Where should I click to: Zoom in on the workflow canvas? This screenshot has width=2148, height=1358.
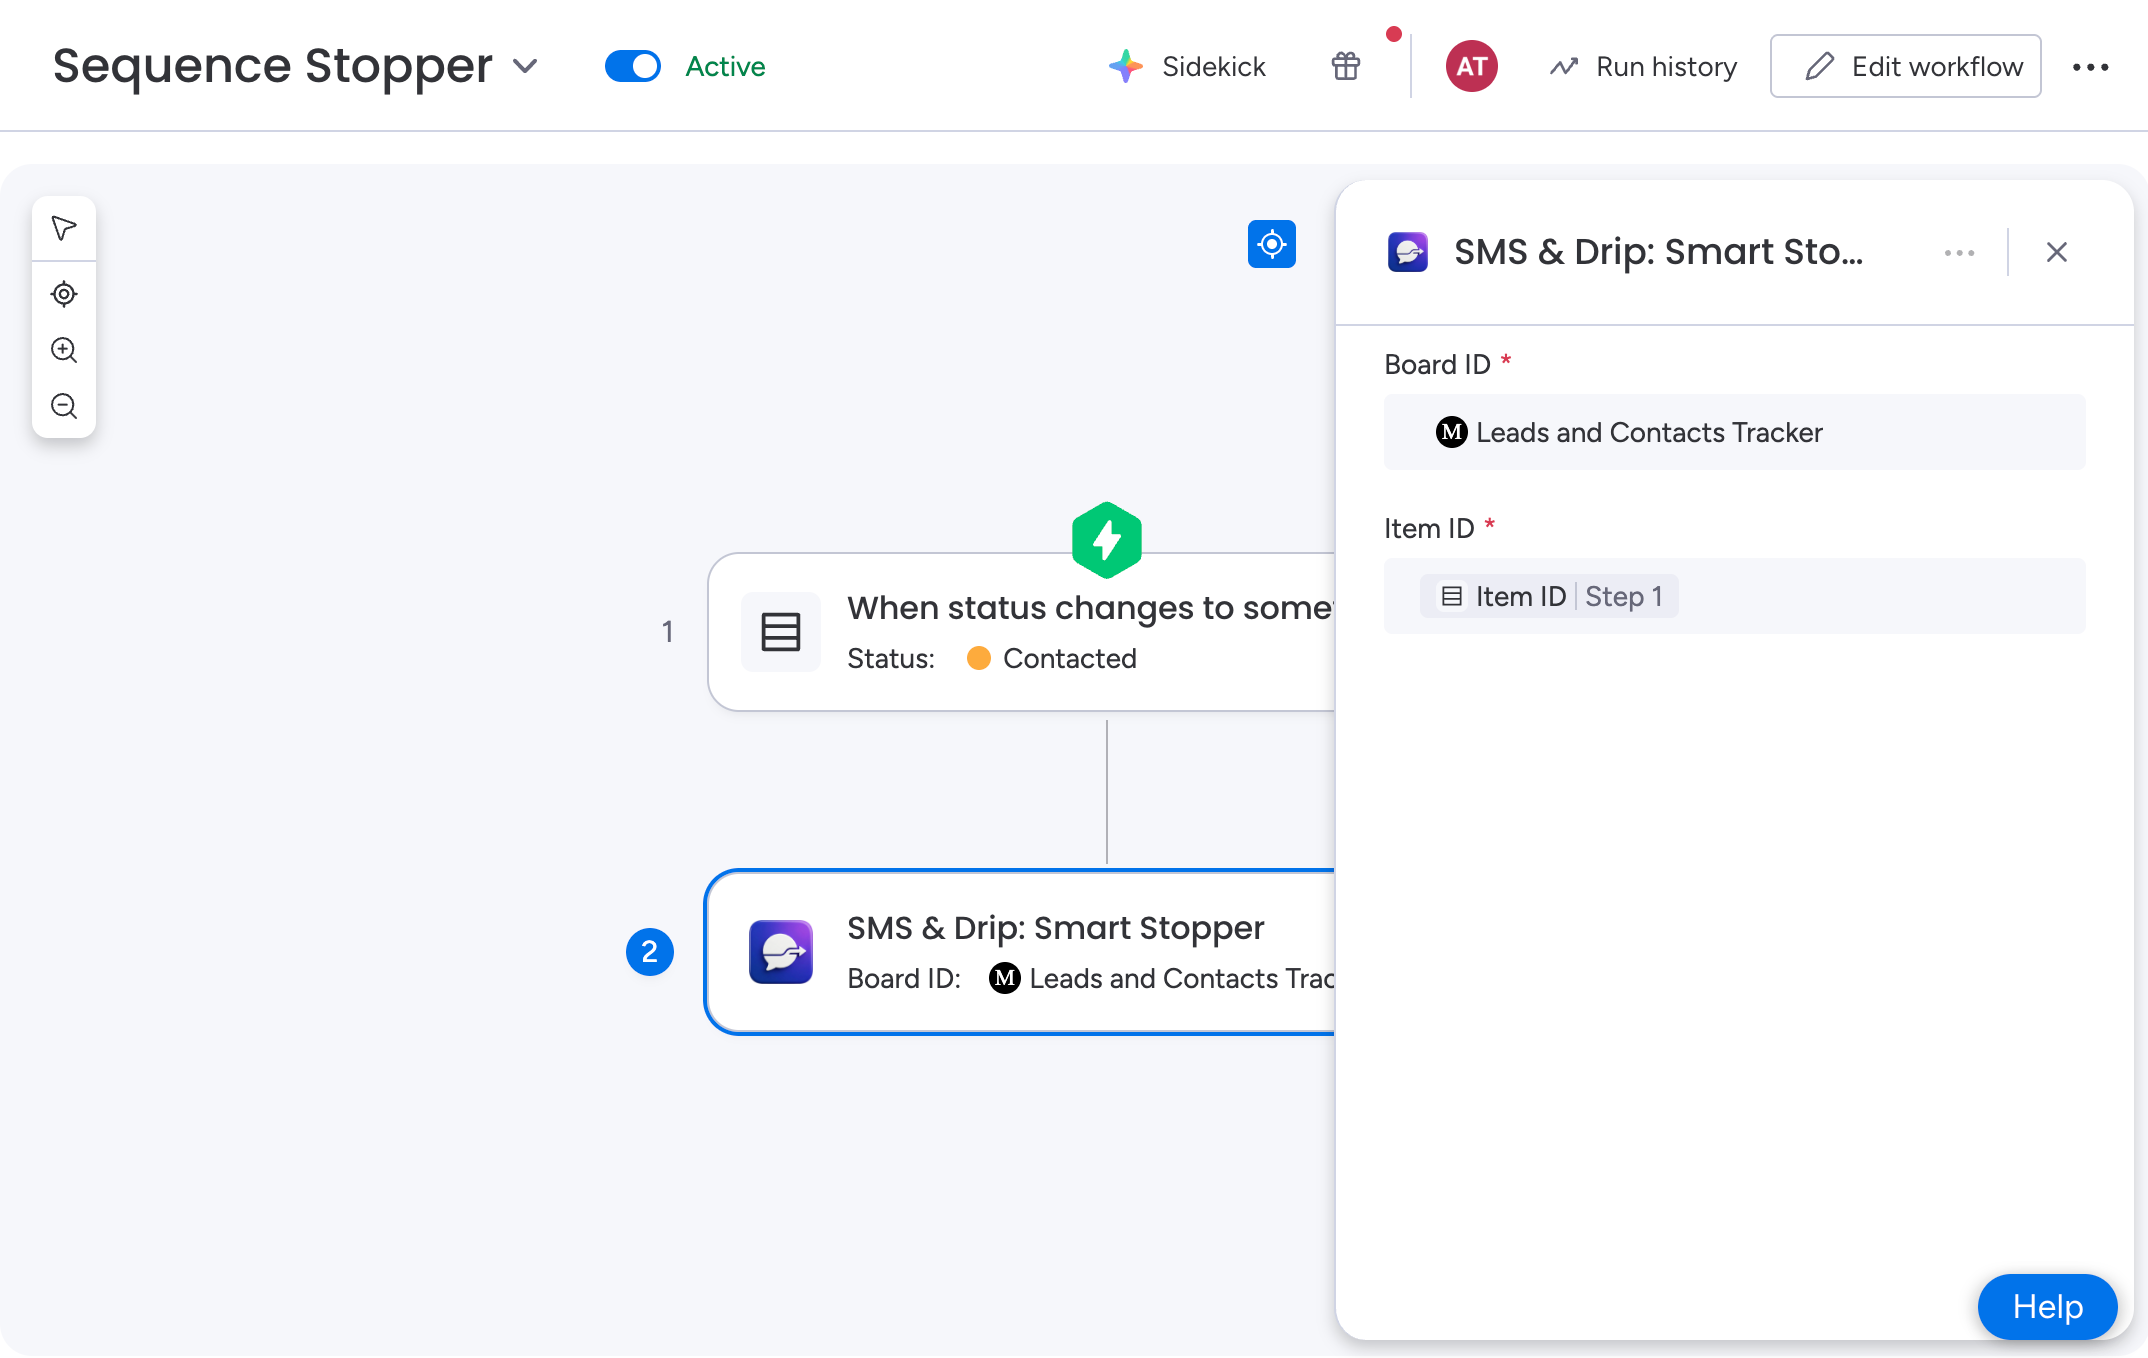point(63,350)
